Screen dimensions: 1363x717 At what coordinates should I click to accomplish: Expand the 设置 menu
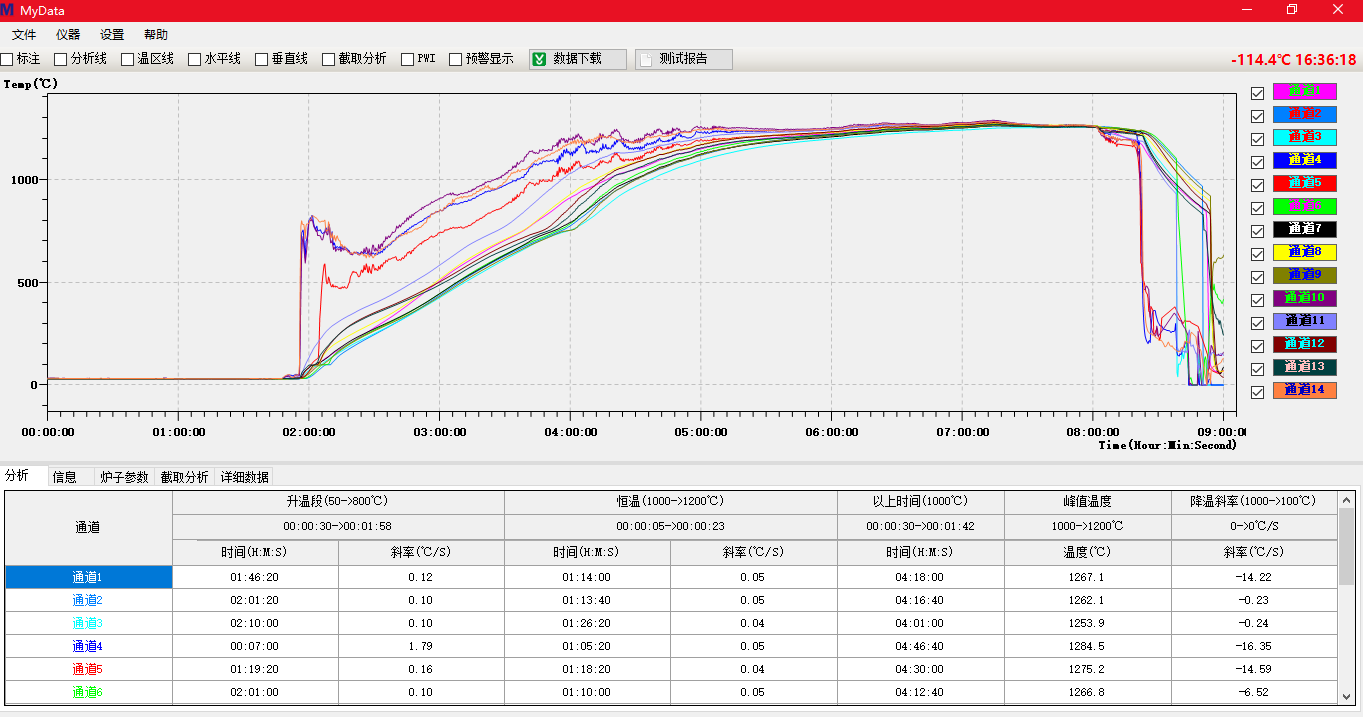[x=112, y=35]
